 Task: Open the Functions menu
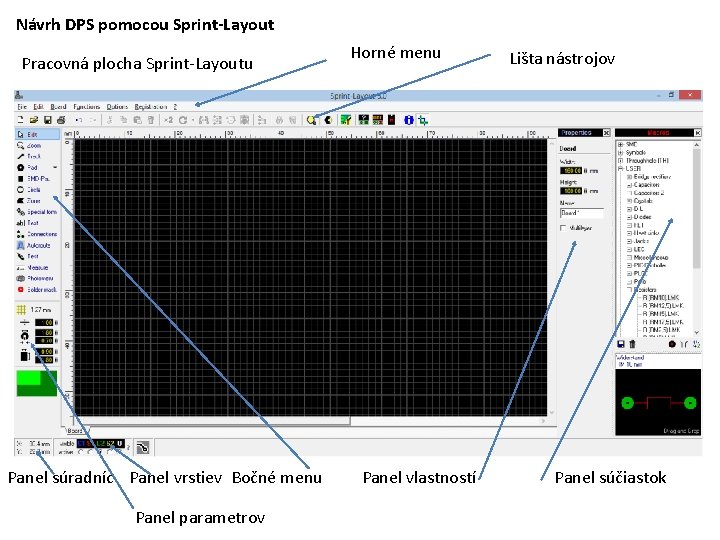point(86,107)
